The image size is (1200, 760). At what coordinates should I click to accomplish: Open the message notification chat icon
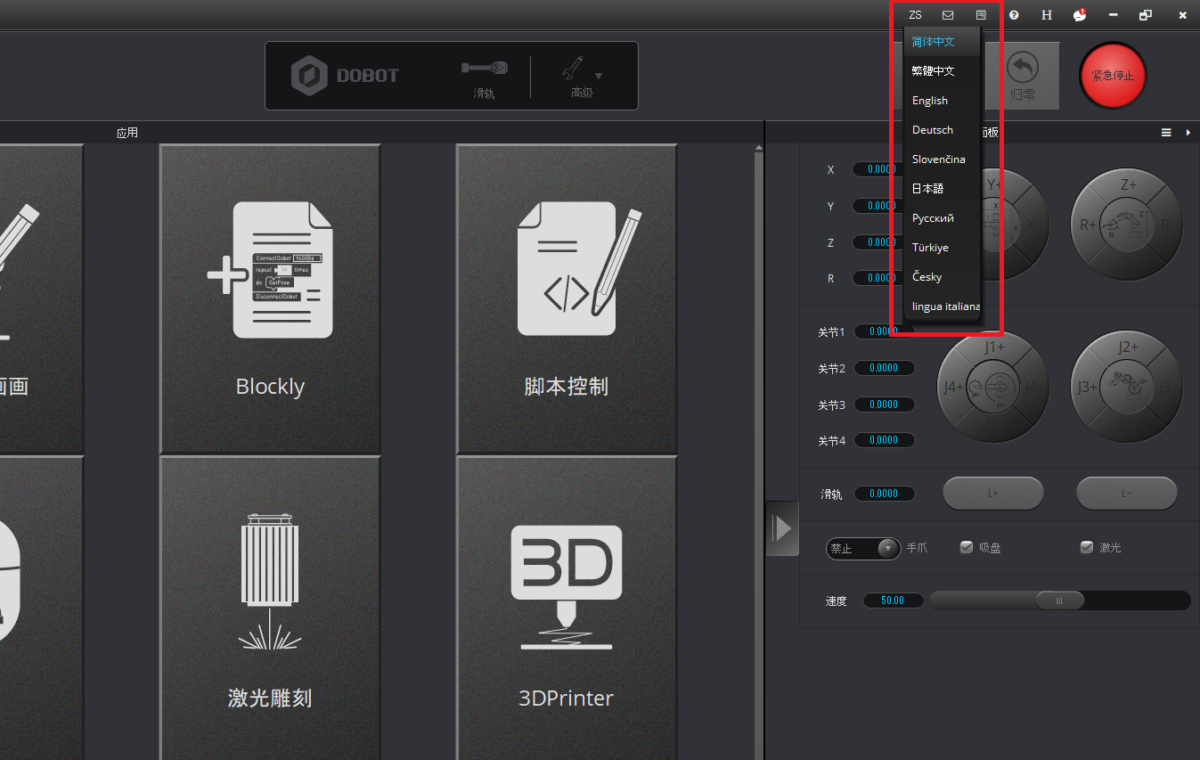pyautogui.click(x=1079, y=15)
